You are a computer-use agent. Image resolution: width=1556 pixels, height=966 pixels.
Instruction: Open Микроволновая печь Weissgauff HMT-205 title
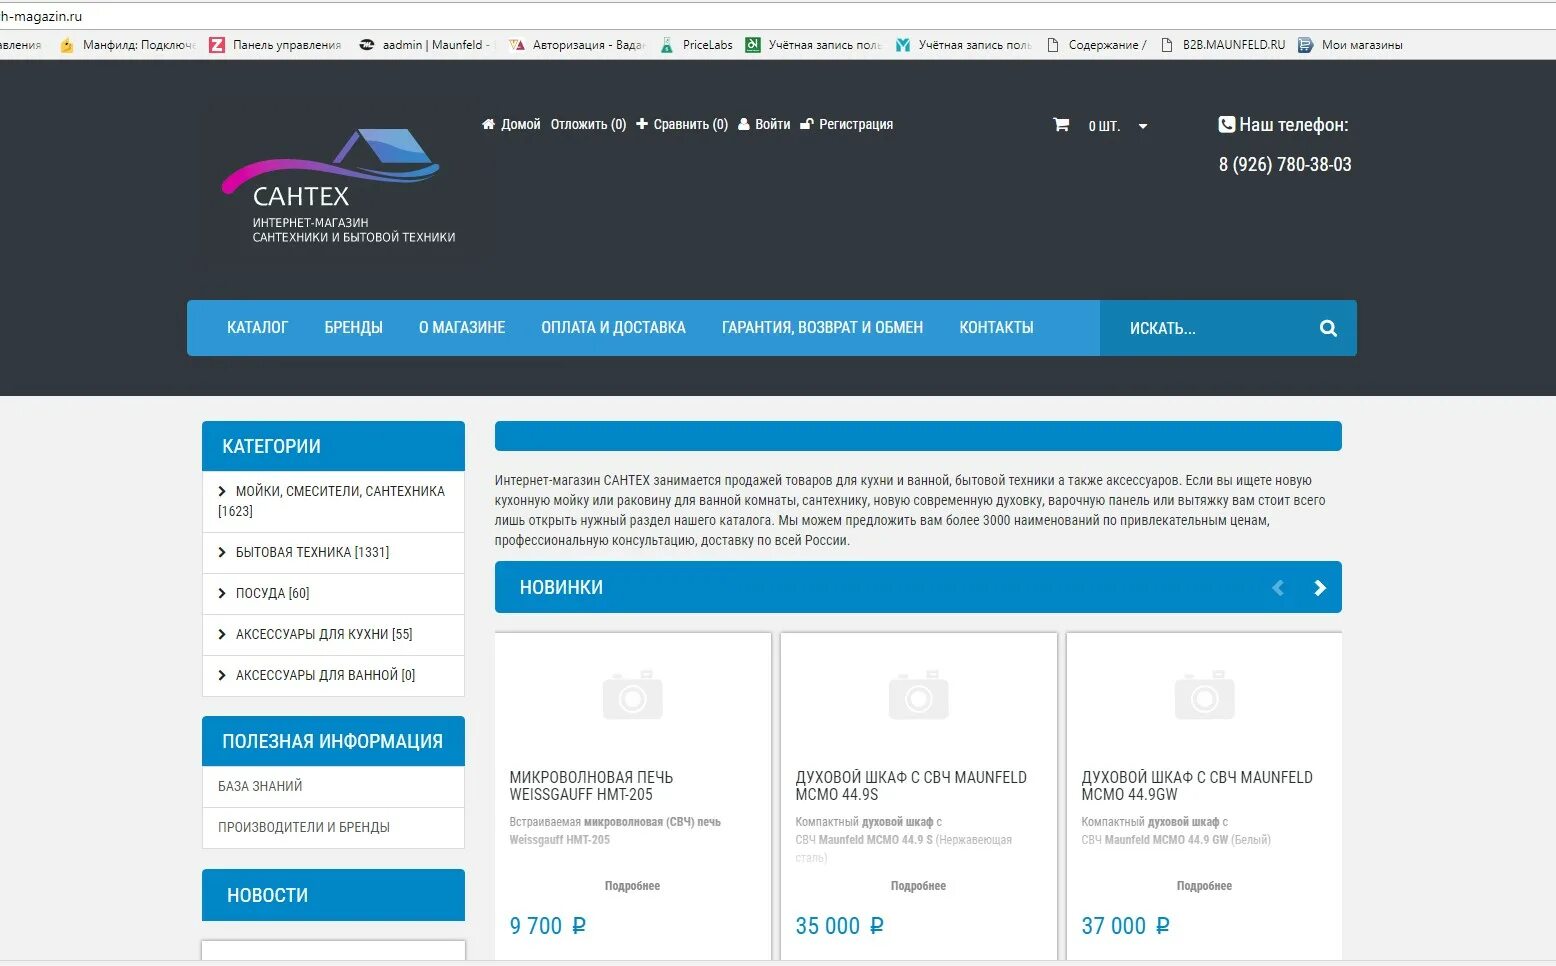[591, 786]
